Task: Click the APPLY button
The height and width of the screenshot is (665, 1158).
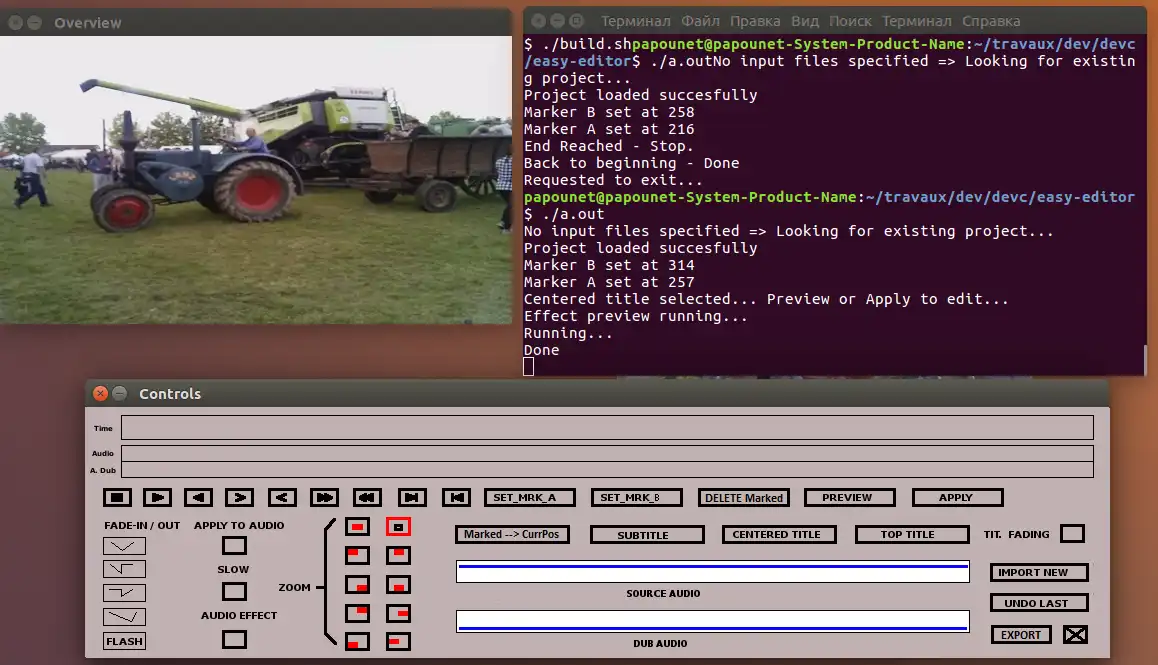Action: coord(958,497)
